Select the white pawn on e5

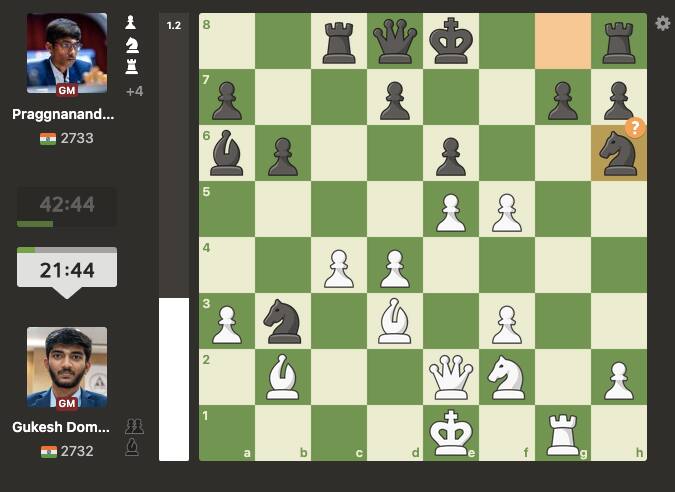[x=451, y=213]
